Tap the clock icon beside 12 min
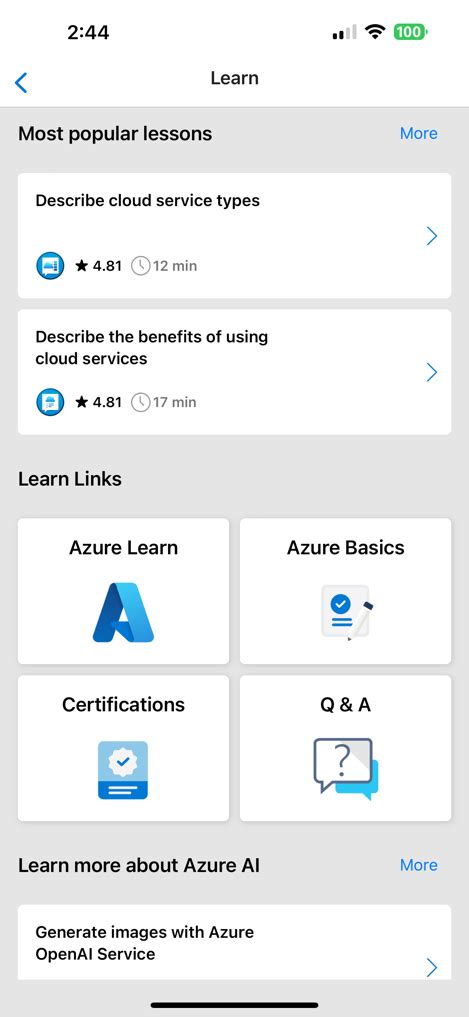Viewport: 469px width, 1017px height. click(x=141, y=266)
